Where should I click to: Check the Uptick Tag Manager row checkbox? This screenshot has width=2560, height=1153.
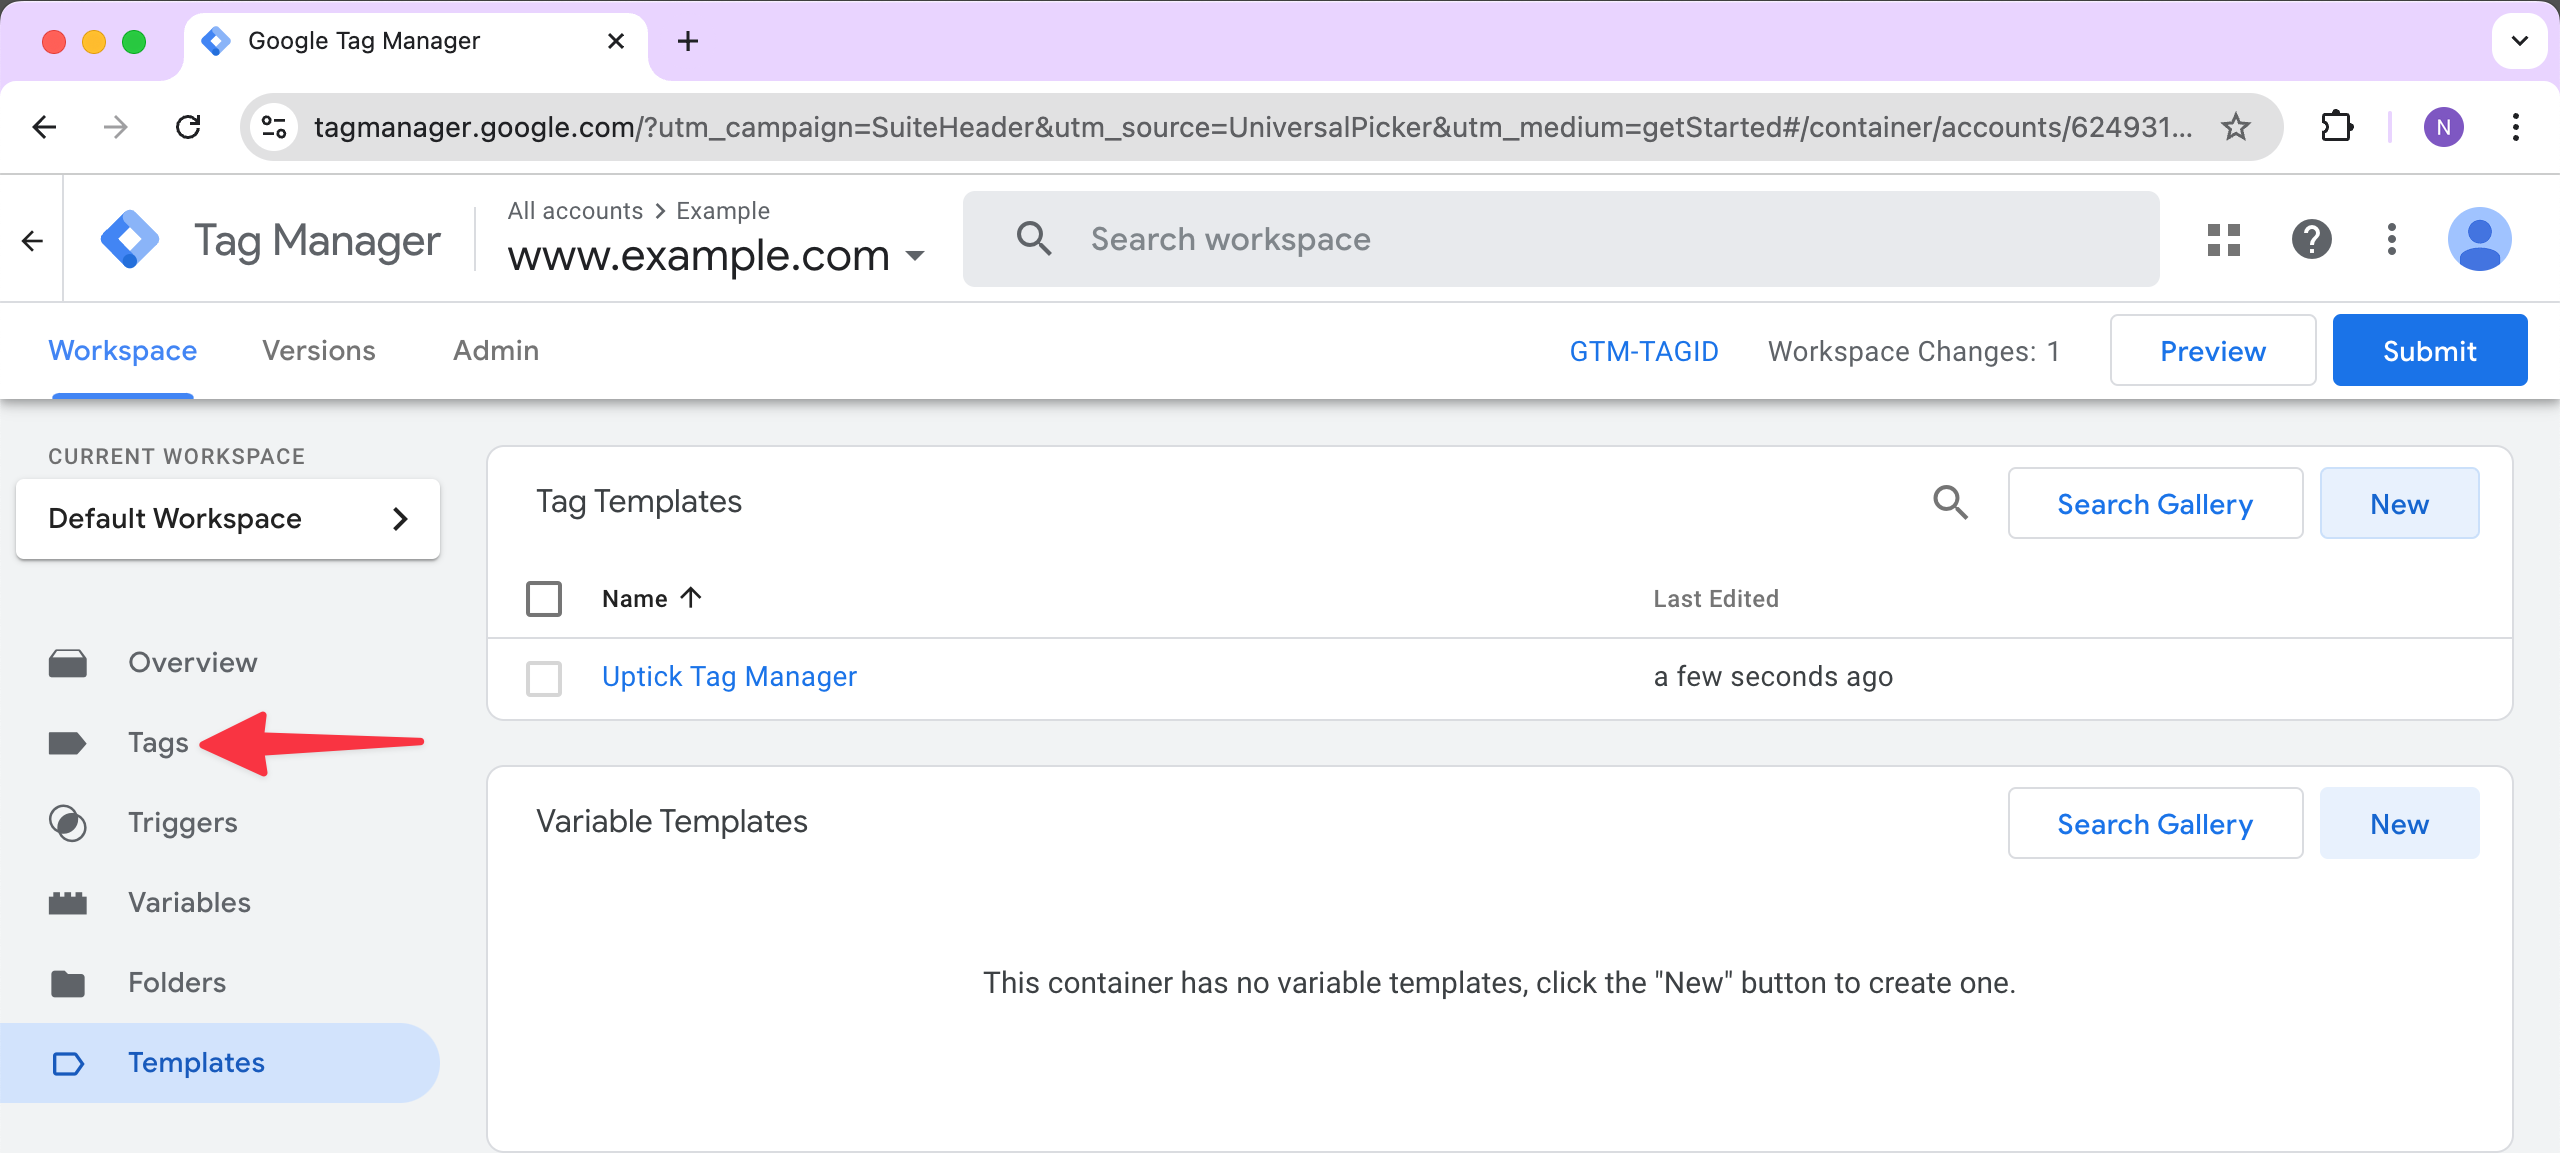point(544,678)
